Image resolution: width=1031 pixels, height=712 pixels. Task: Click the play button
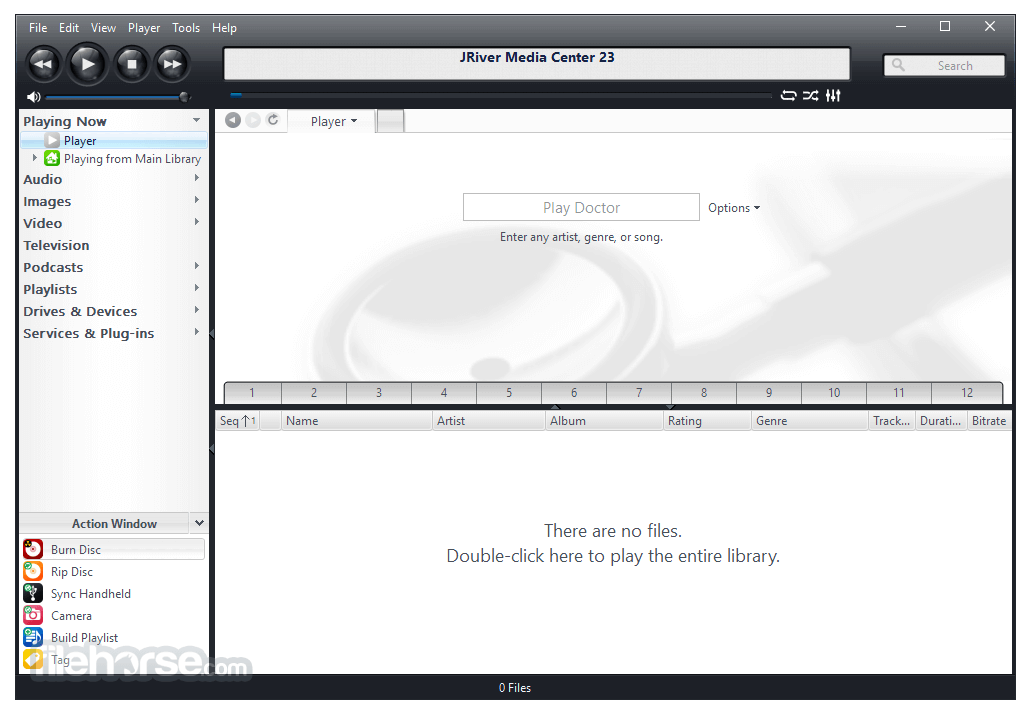tap(87, 64)
